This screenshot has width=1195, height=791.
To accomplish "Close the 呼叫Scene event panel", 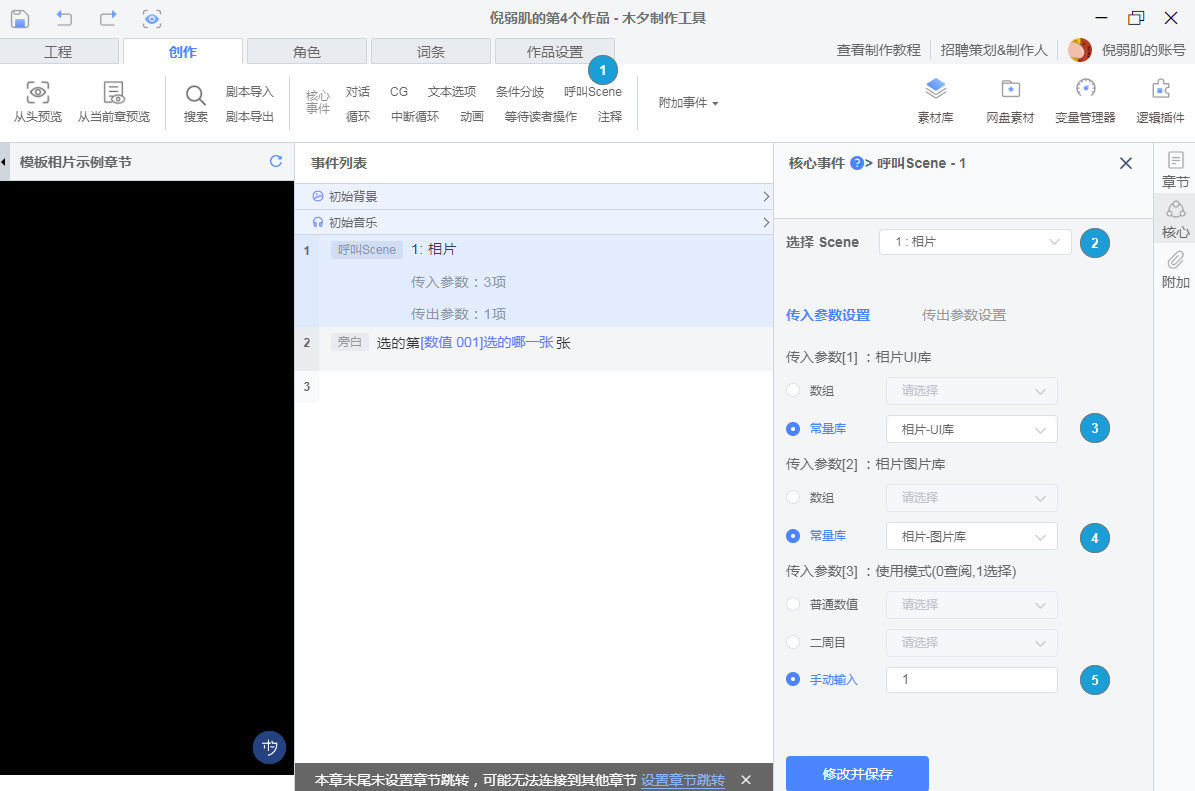I will [x=1126, y=163].
